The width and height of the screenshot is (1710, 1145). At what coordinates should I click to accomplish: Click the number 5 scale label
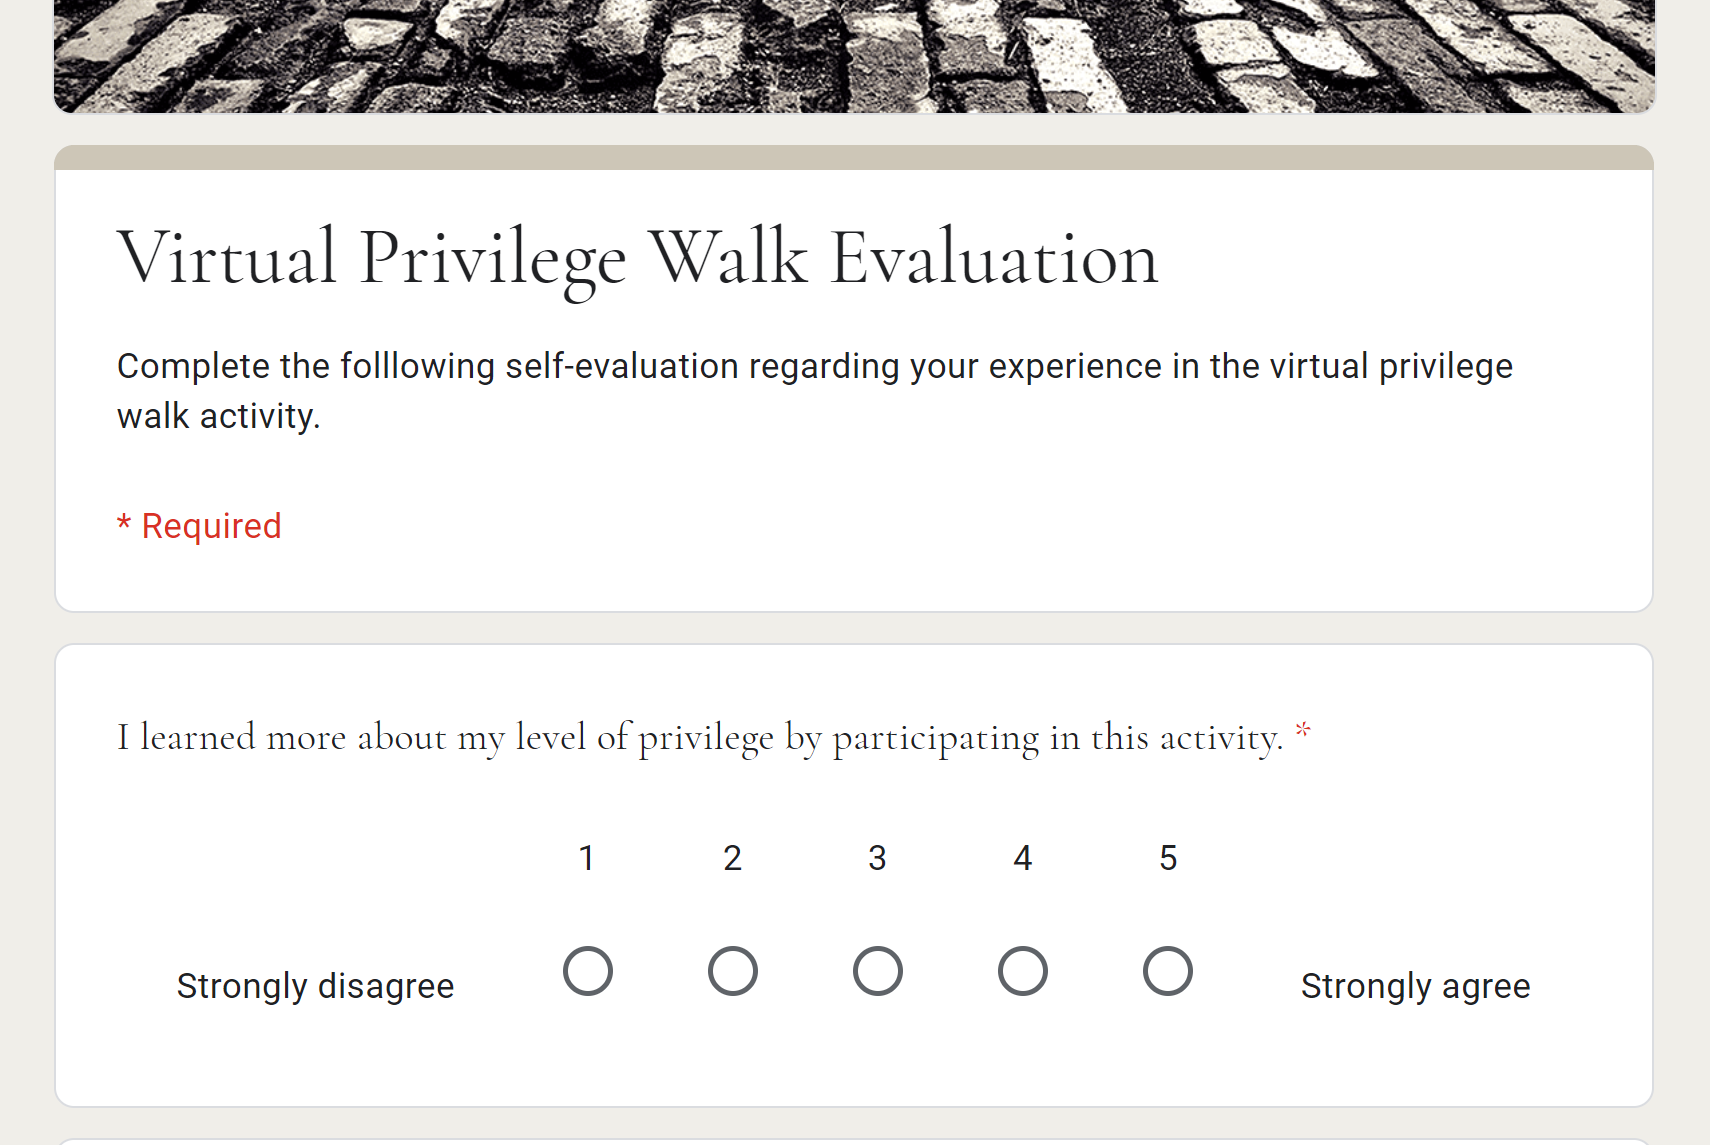(1167, 857)
